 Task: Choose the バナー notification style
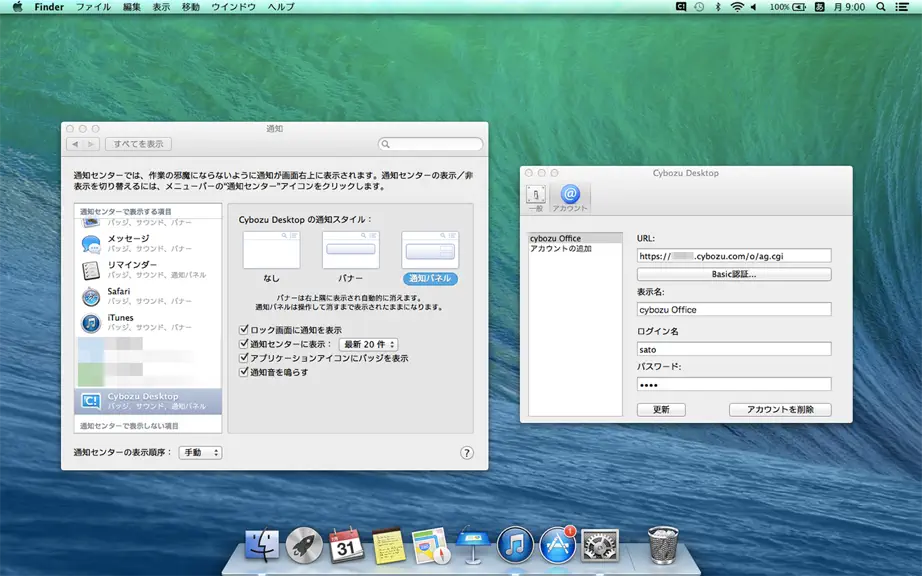click(x=350, y=257)
